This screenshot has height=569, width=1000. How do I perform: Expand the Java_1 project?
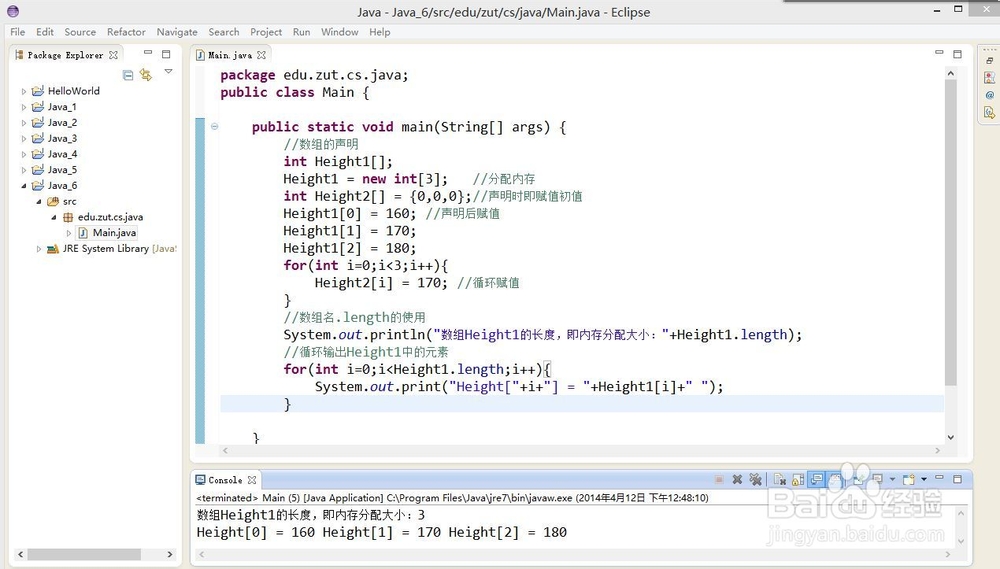(24, 107)
